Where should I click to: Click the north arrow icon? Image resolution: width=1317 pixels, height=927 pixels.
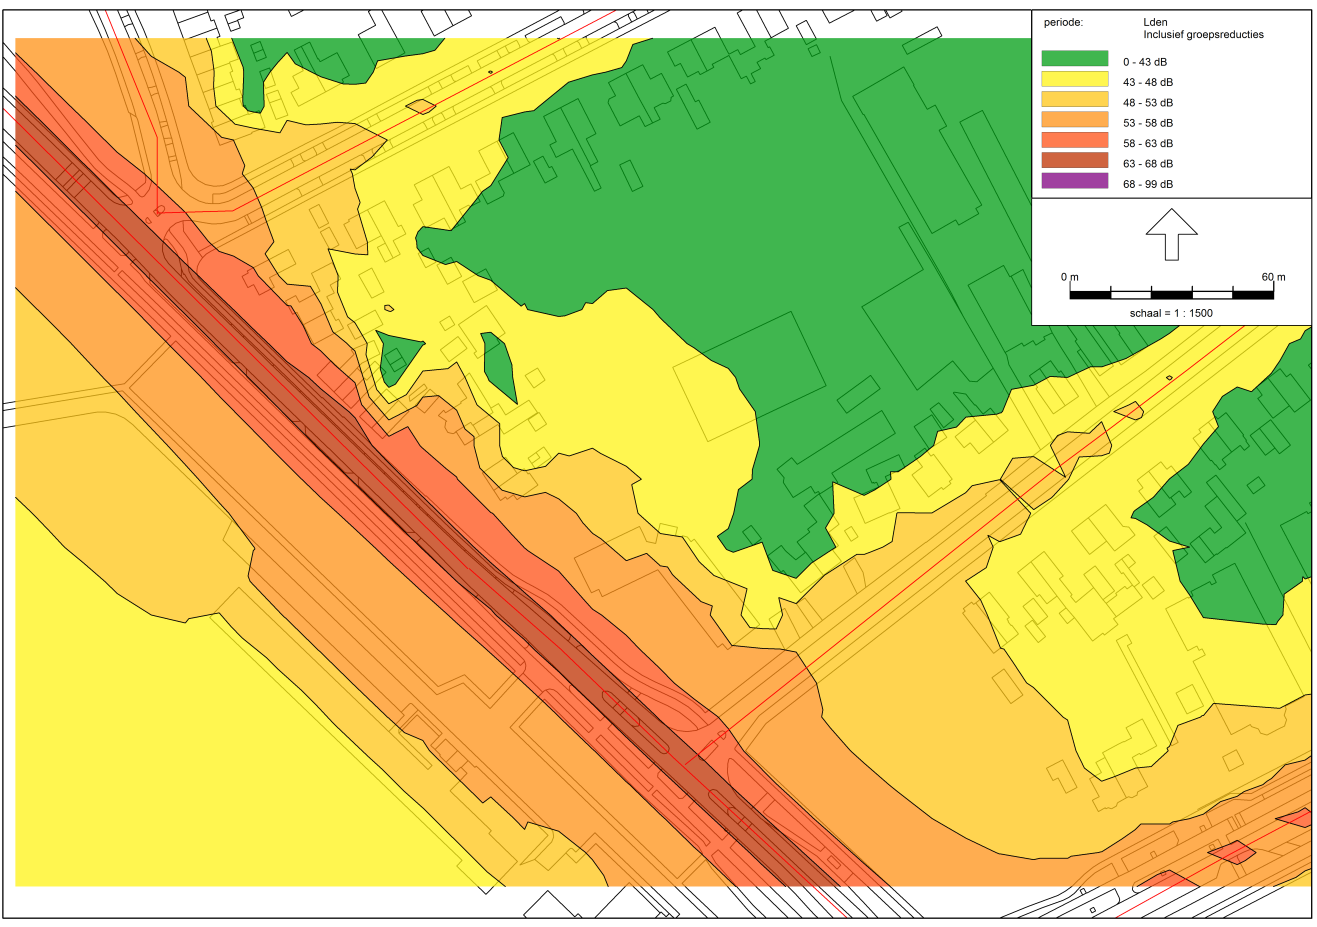coord(1172,235)
